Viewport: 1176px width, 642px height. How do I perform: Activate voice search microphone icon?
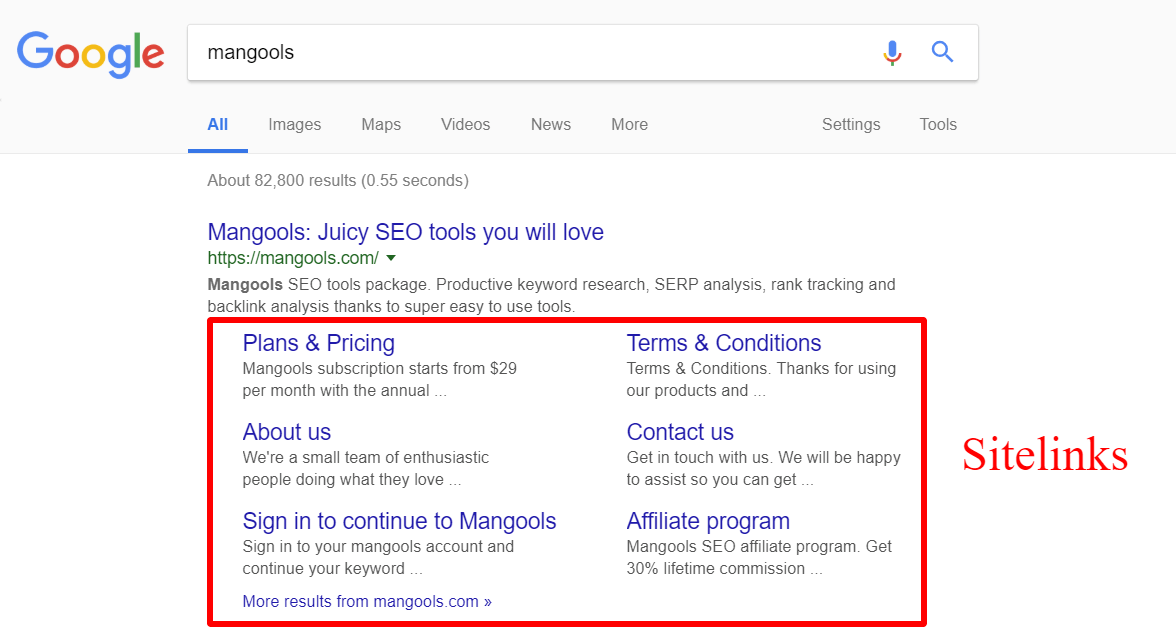892,52
